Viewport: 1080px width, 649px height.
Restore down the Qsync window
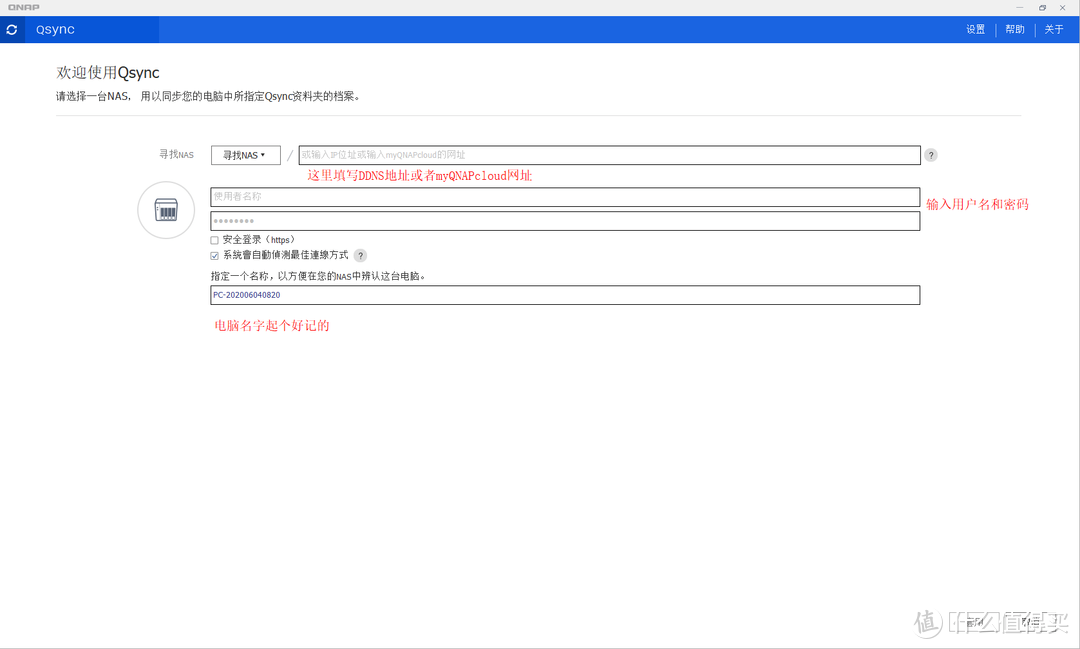click(1042, 8)
